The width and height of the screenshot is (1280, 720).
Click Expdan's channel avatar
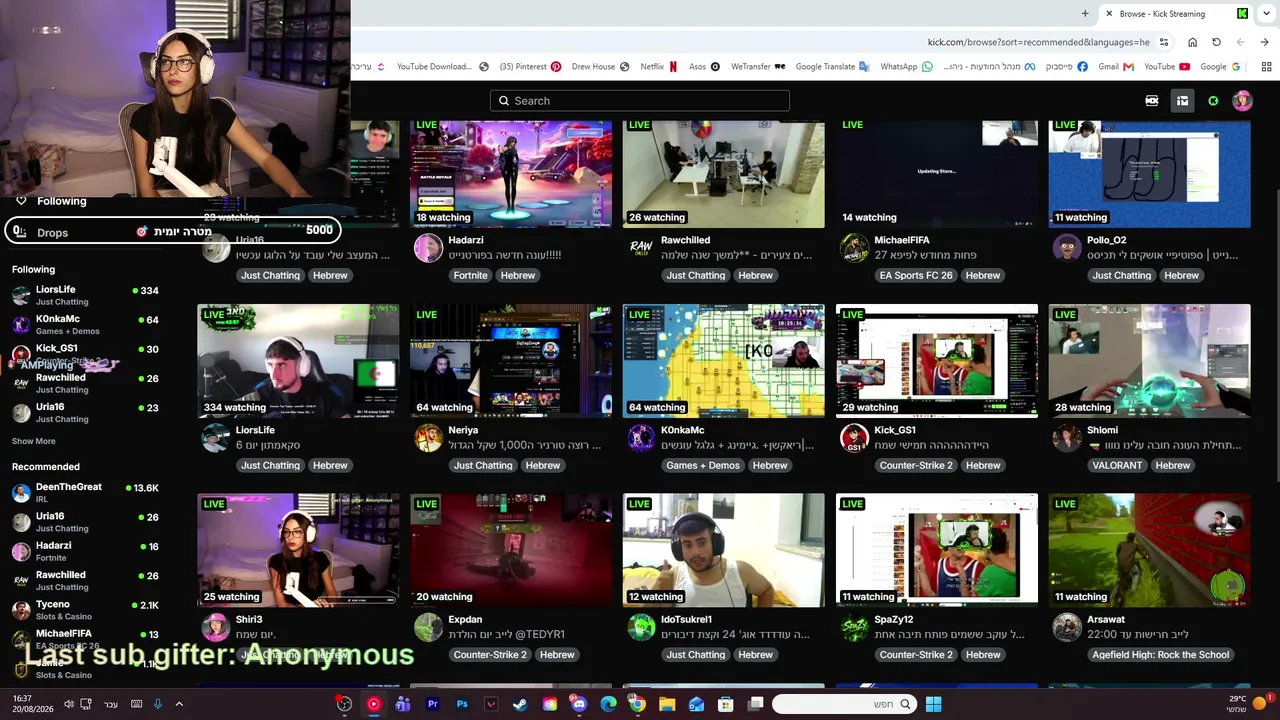click(x=428, y=627)
